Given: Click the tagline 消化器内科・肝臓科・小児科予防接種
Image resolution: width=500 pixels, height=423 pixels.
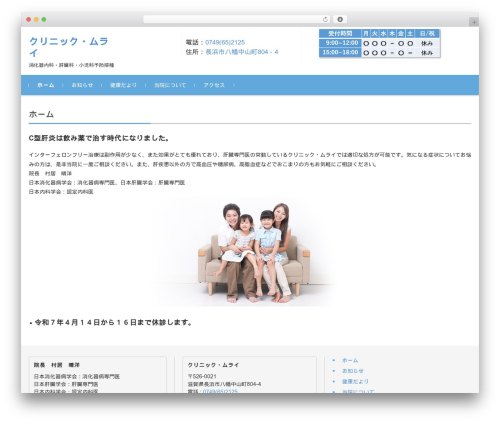Looking at the screenshot, I should (71, 65).
